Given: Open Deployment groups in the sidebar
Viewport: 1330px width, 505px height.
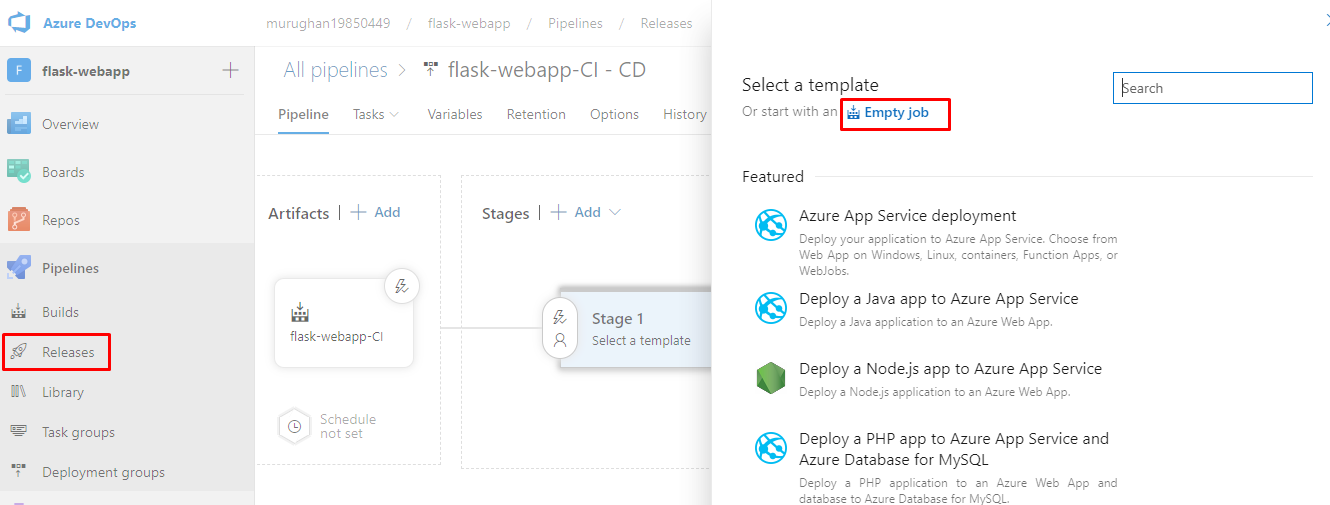Looking at the screenshot, I should pyautogui.click(x=103, y=472).
